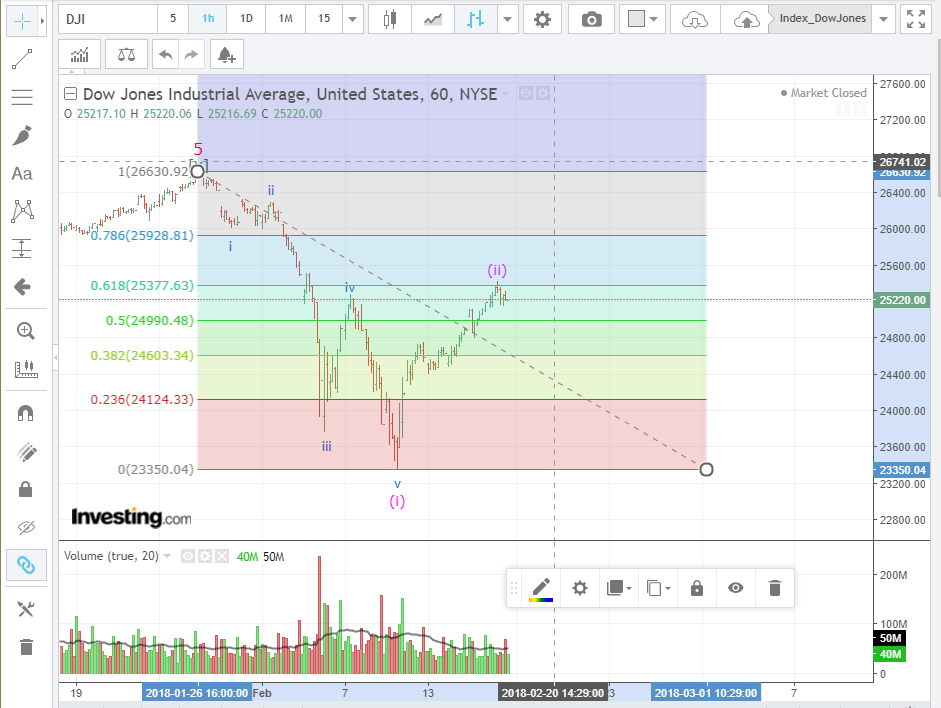Switch to the 15 minute interval

(324, 19)
